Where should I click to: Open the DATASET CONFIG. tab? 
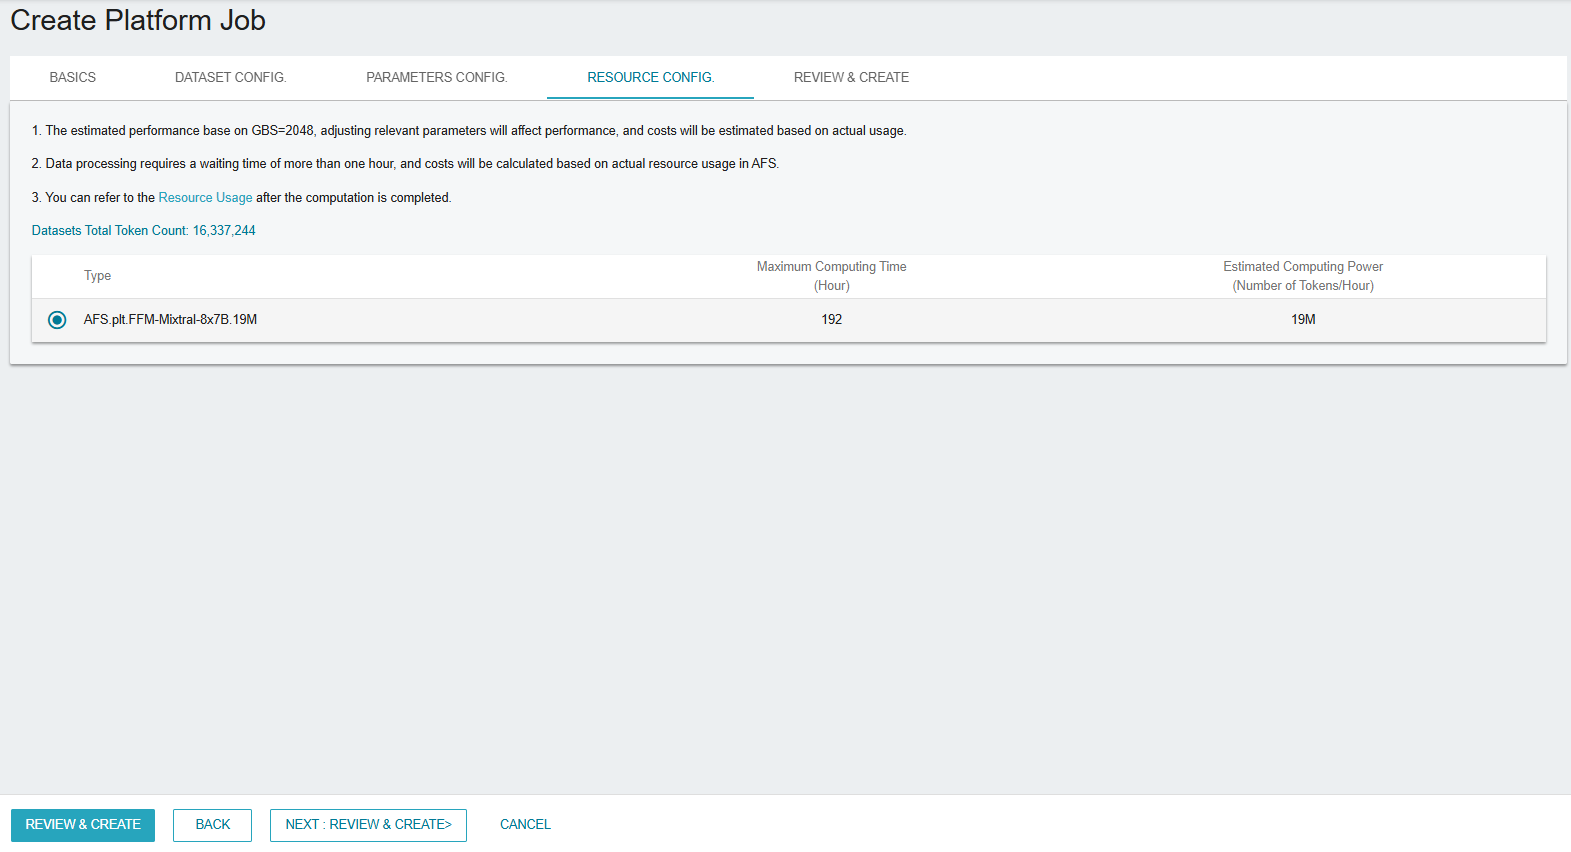point(231,77)
